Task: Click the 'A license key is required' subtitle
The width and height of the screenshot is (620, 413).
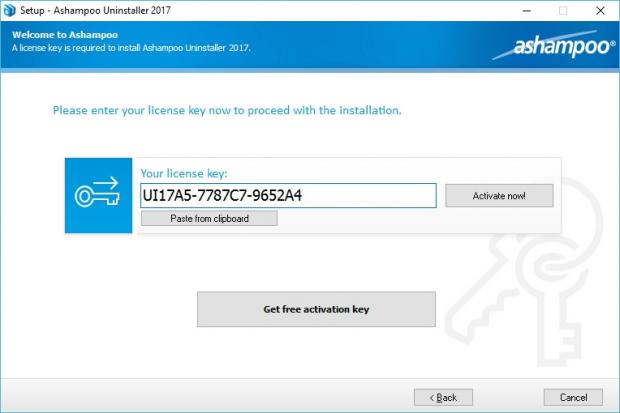Action: pyautogui.click(x=130, y=47)
